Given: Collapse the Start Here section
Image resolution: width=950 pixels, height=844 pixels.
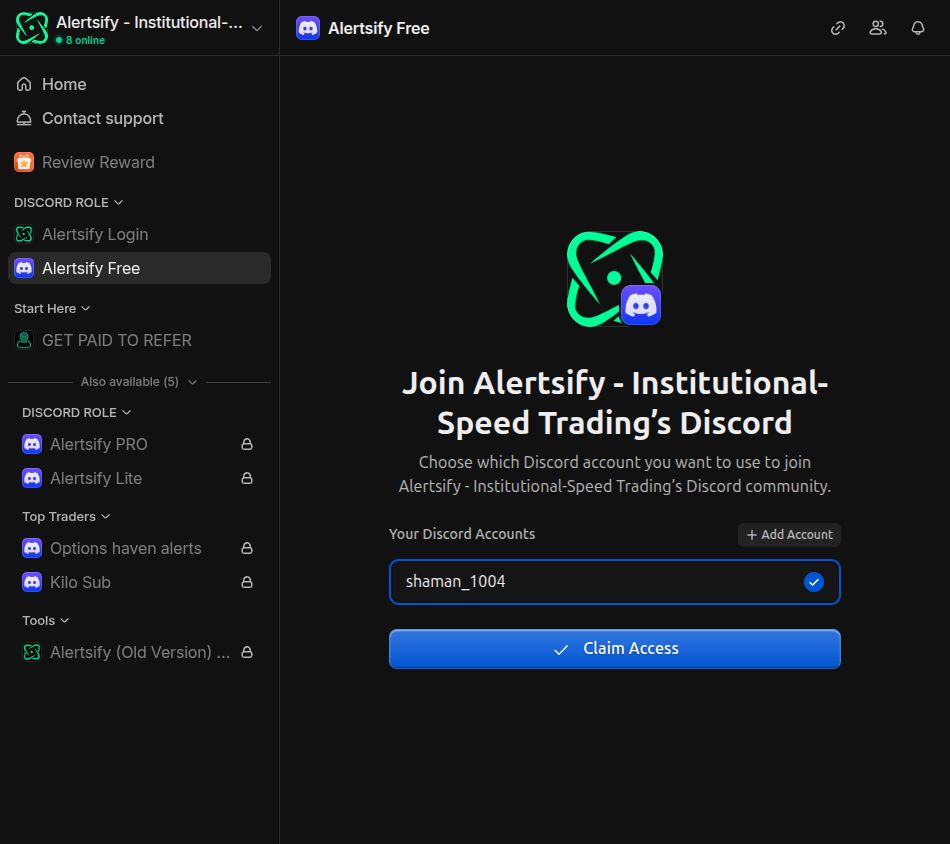Looking at the screenshot, I should 52,308.
